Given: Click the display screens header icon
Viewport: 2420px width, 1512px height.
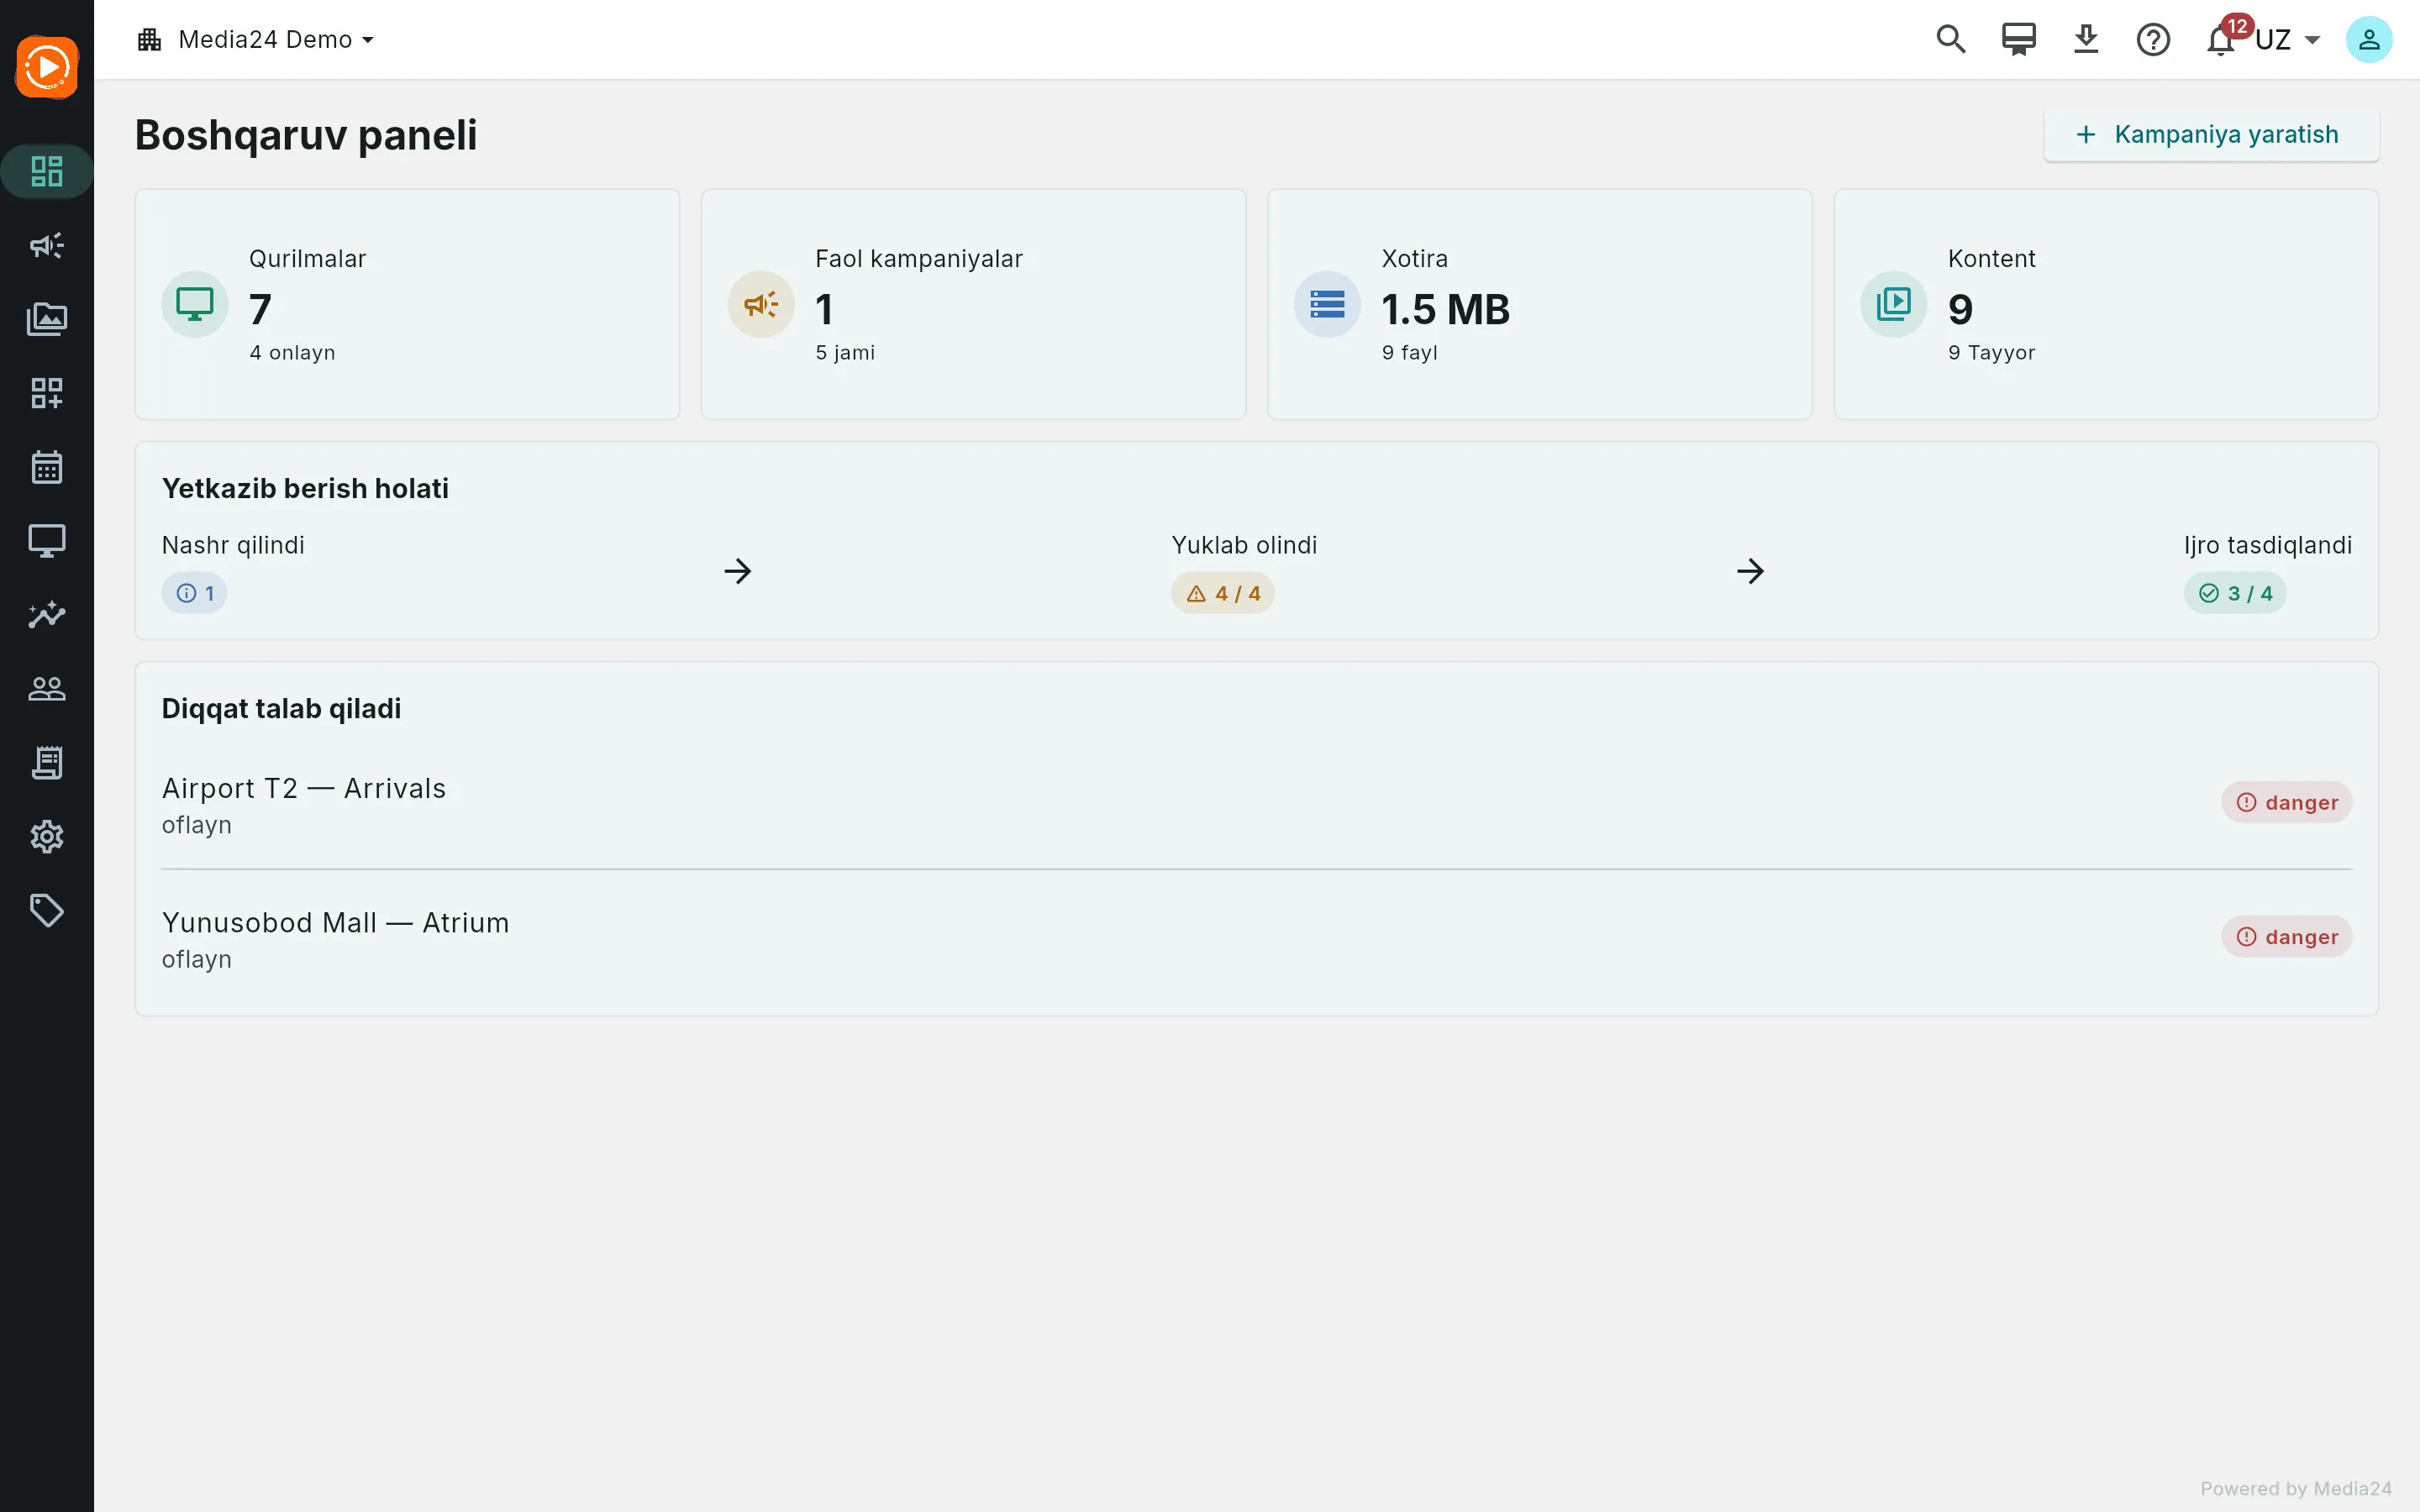Looking at the screenshot, I should 2019,39.
